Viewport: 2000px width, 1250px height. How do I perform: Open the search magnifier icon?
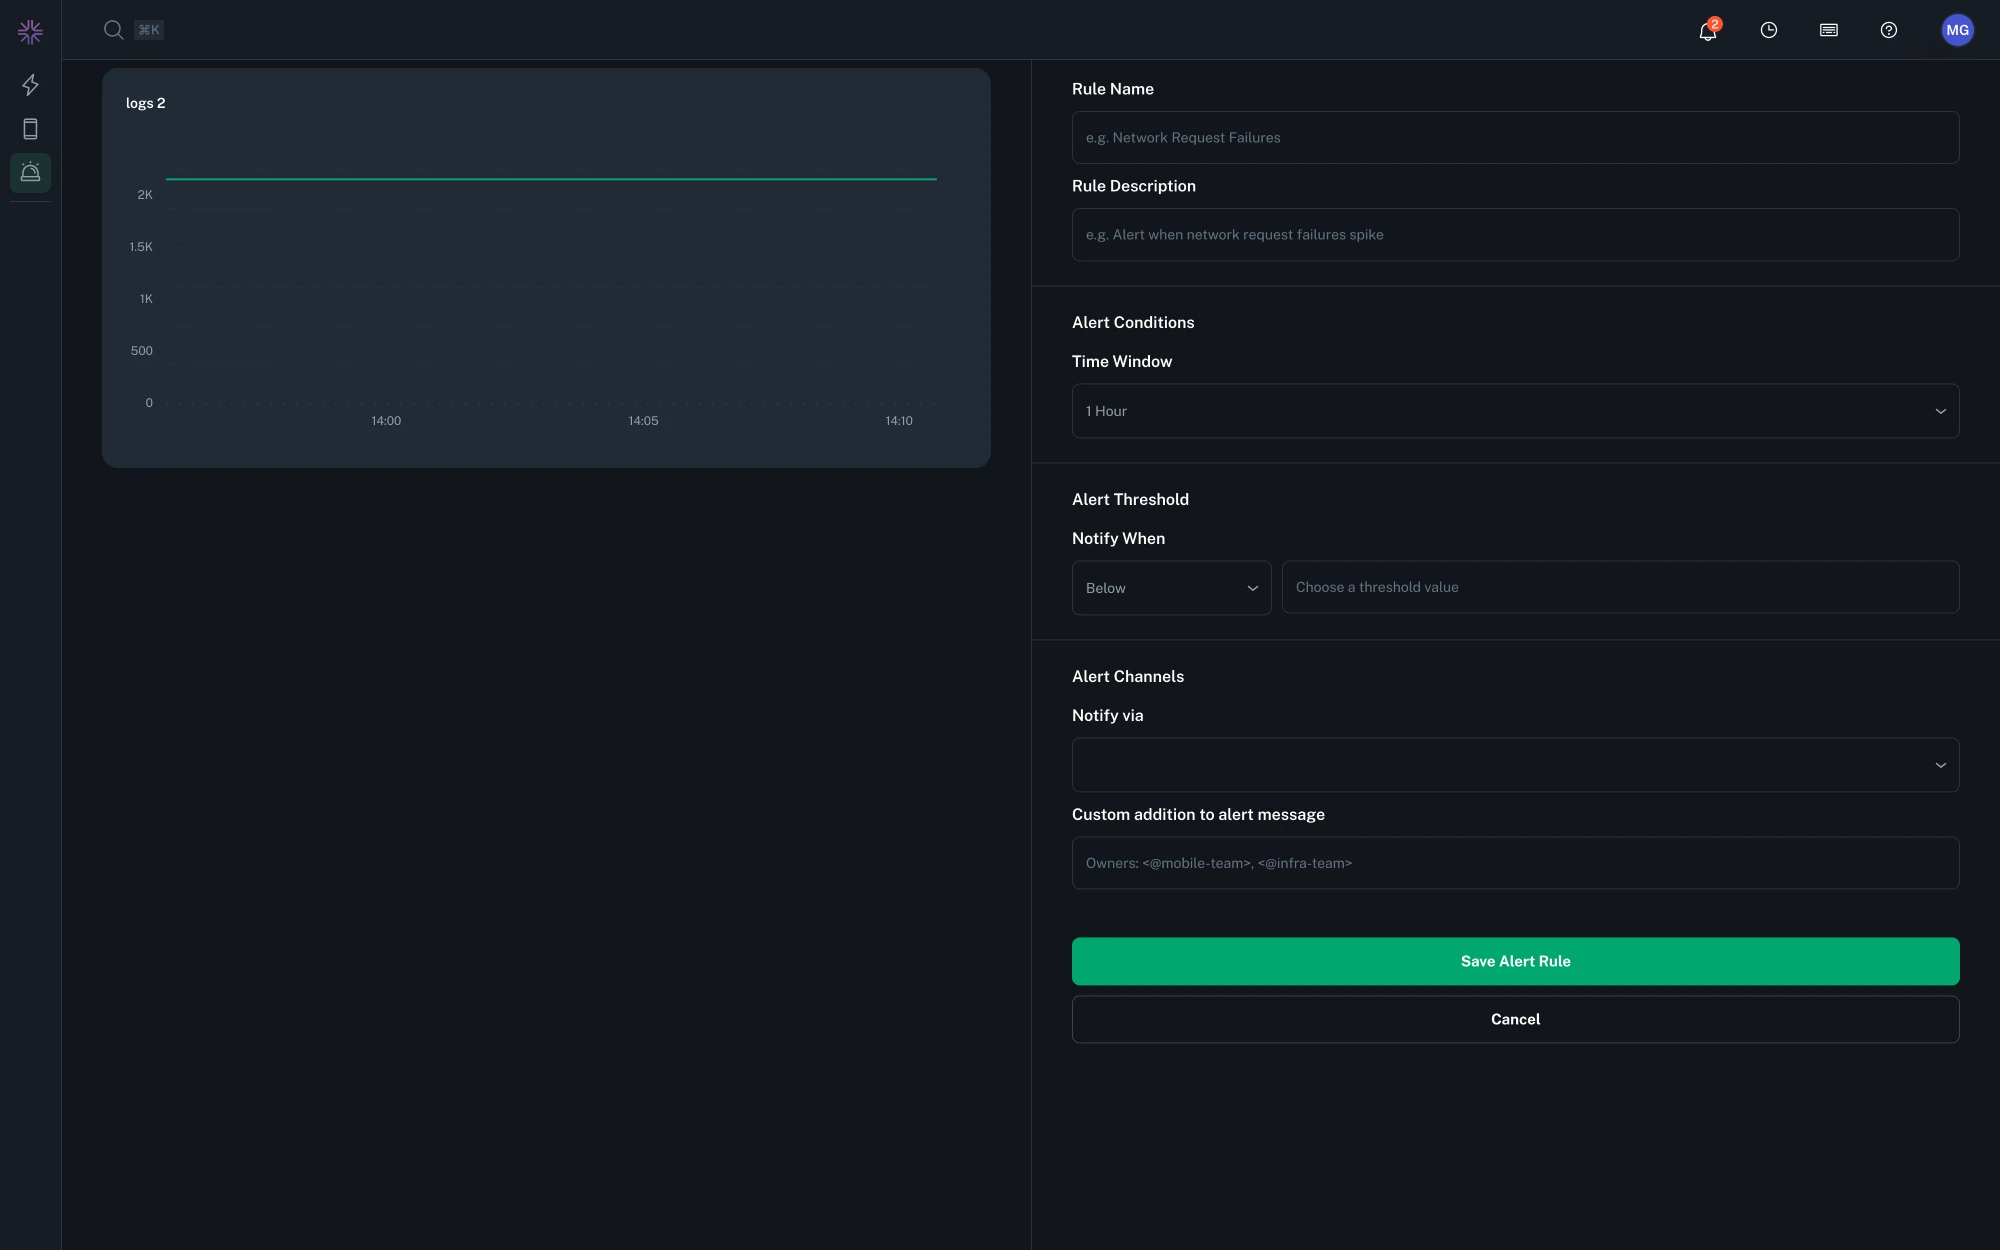[113, 30]
